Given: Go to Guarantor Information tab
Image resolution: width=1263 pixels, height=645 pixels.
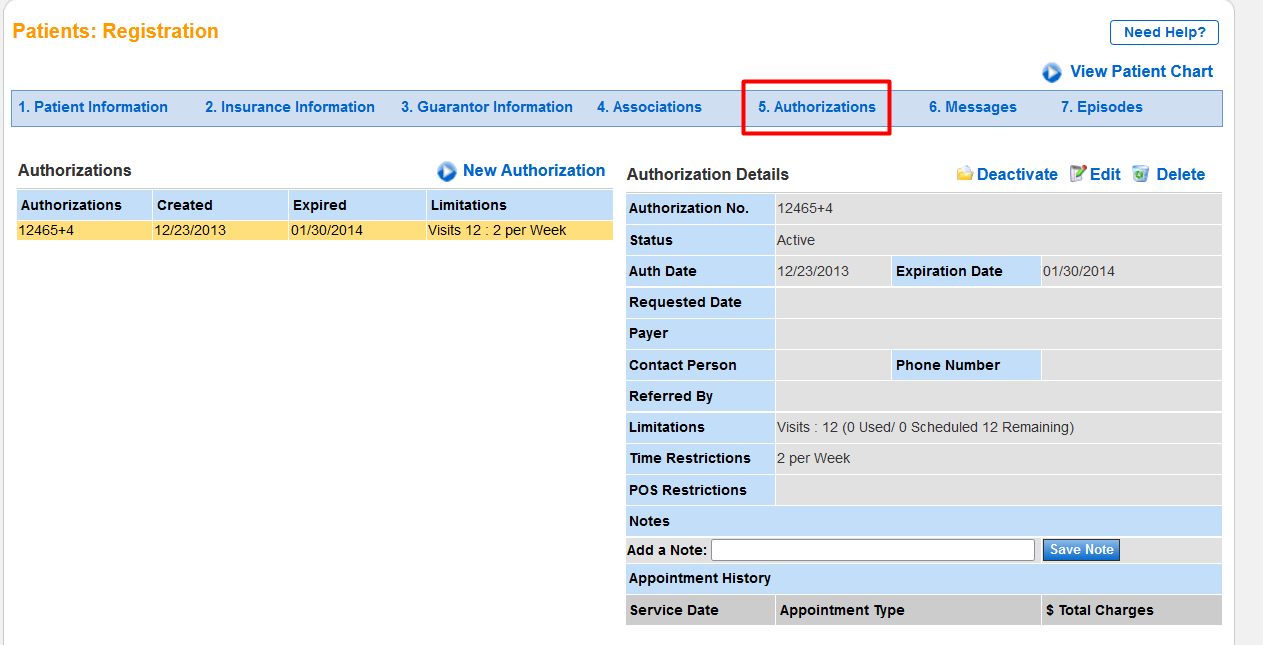Looking at the screenshot, I should [487, 107].
